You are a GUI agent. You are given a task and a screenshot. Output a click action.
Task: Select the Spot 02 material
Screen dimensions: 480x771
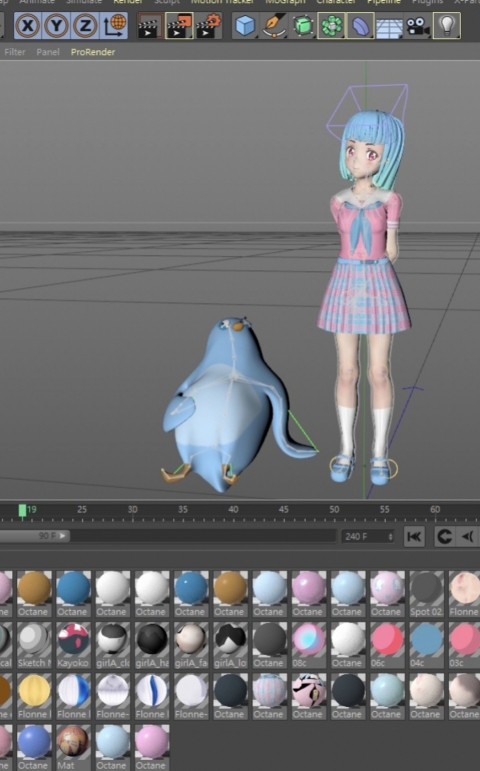point(426,593)
